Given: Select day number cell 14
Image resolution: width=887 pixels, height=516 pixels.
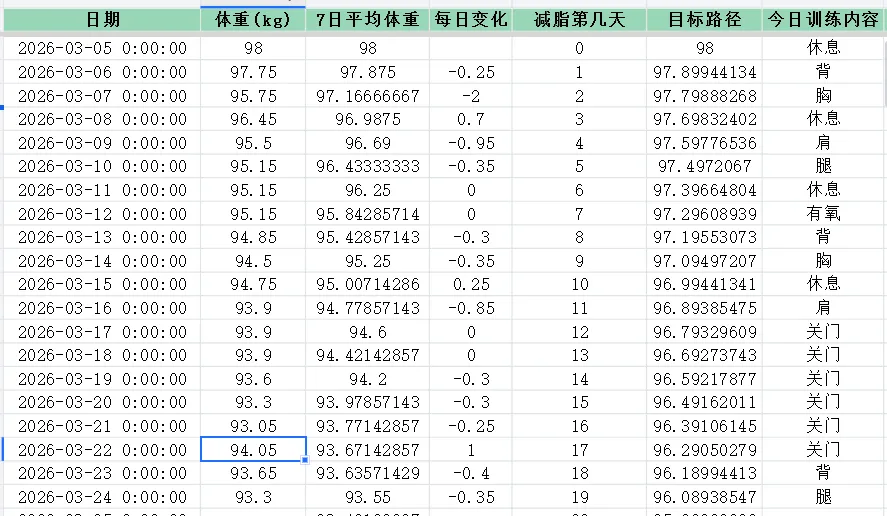Looking at the screenshot, I should 579,379.
